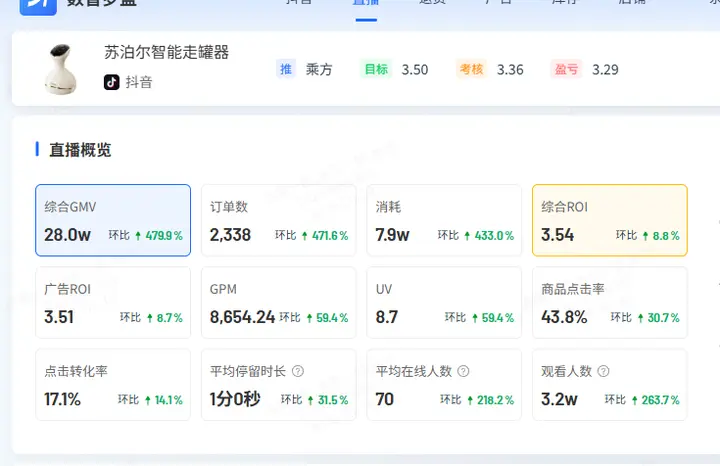Open the product image thumbnail
Screen dimensions: 720x466
click(61, 69)
